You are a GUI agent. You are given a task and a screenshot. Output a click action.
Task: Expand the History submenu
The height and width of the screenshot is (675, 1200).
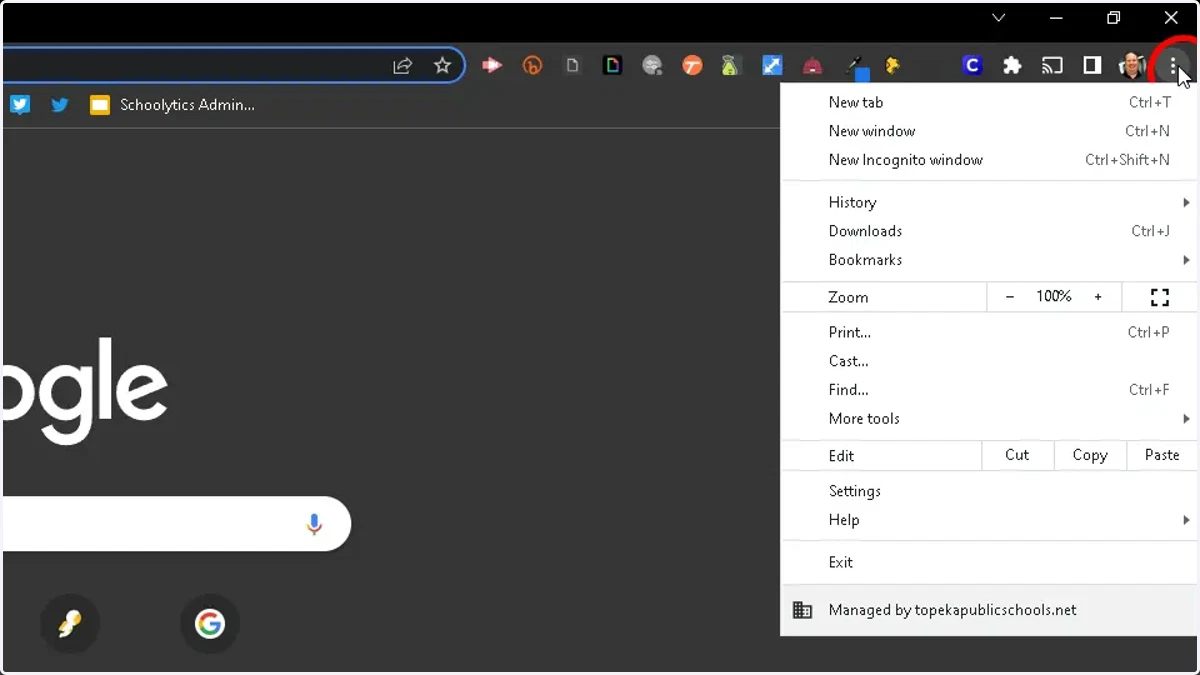coord(990,202)
